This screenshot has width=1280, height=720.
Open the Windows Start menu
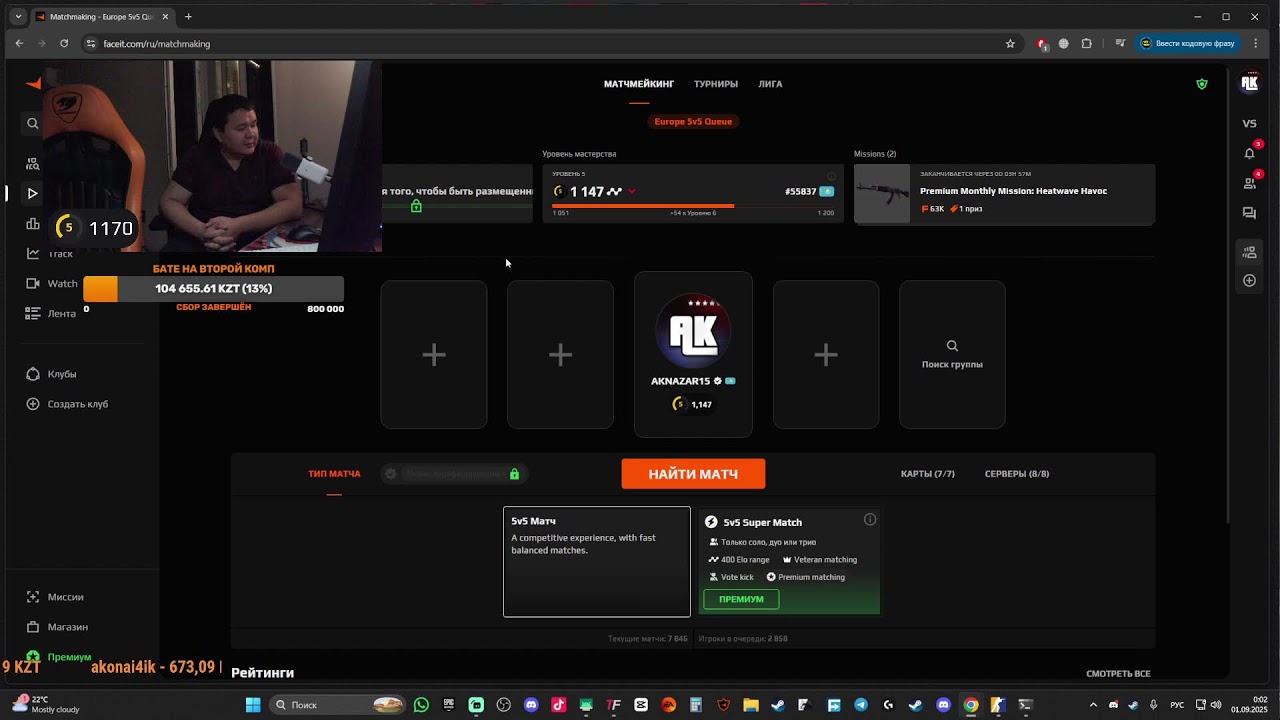253,705
